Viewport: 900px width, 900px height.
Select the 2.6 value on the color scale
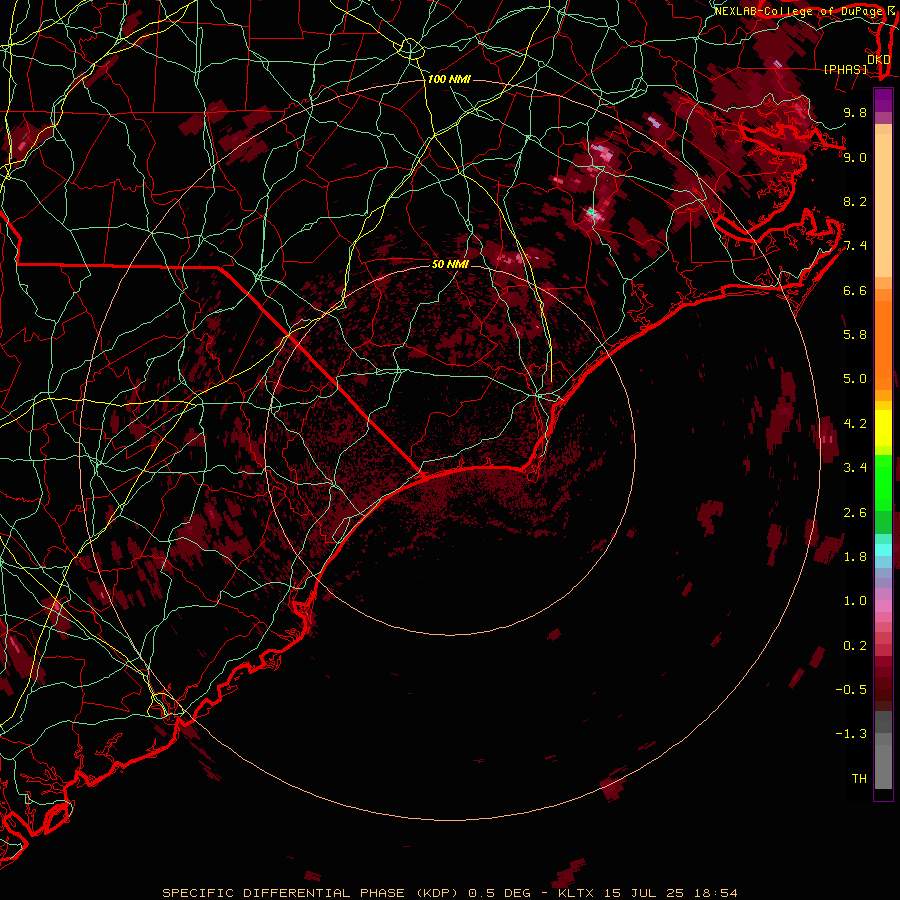(x=855, y=513)
